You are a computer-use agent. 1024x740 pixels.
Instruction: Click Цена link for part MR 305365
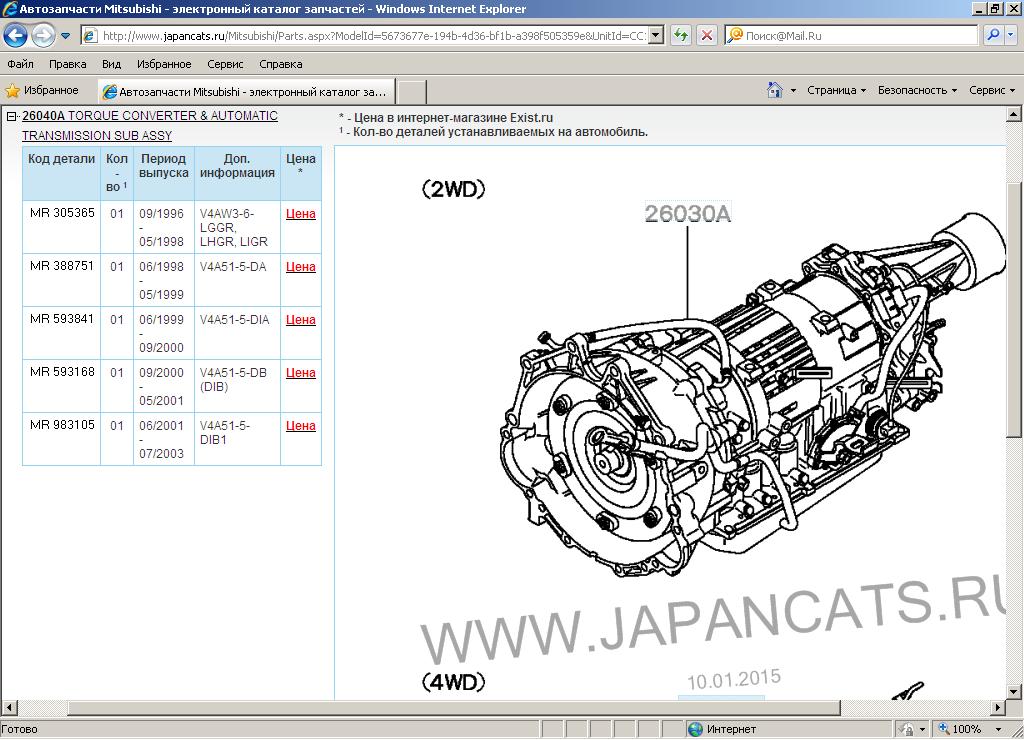coord(300,214)
